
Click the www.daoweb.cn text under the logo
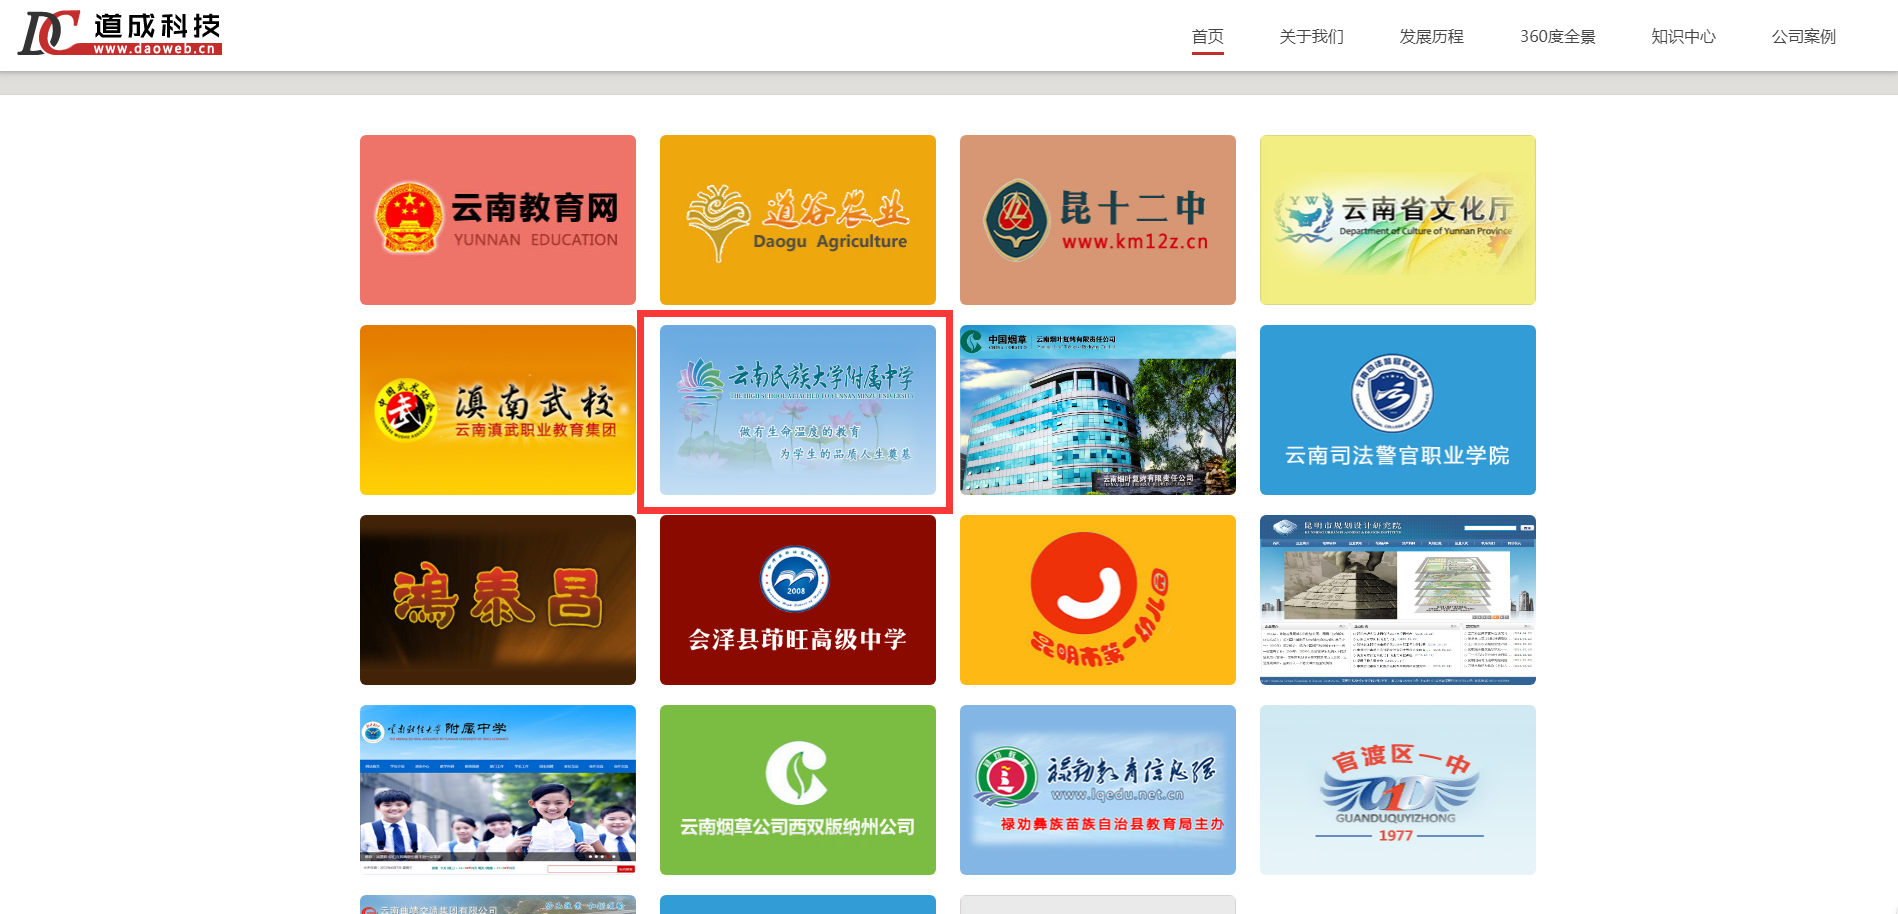pyautogui.click(x=155, y=49)
